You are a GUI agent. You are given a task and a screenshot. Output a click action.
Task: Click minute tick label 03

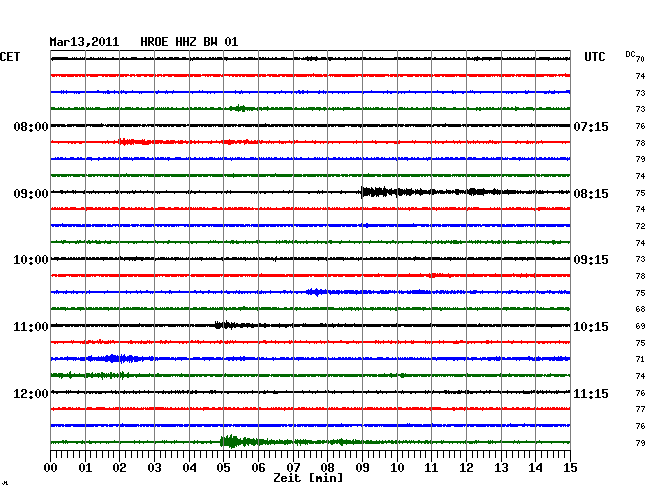[154, 468]
